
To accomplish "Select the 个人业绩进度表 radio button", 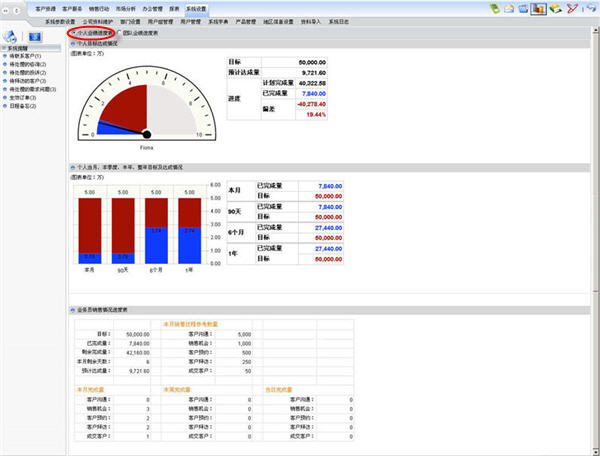I will click(74, 33).
